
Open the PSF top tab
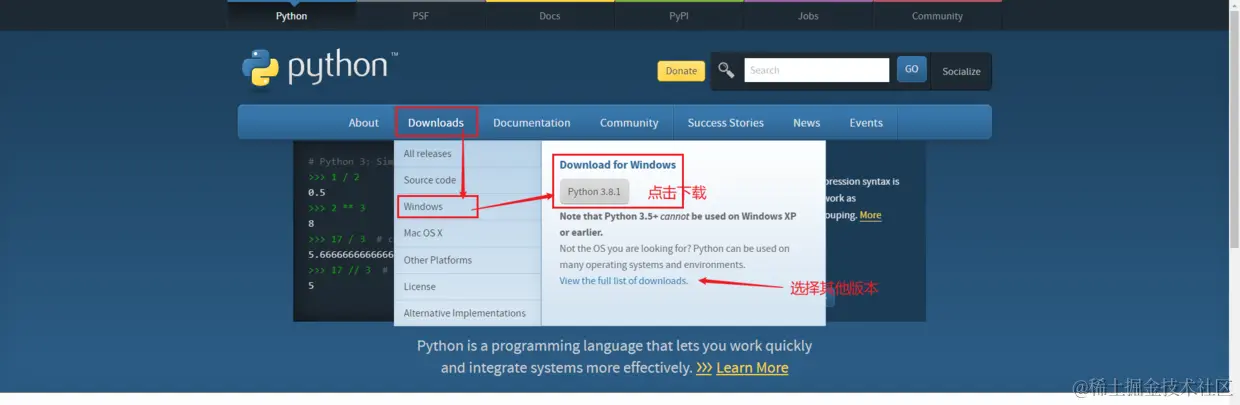click(421, 16)
